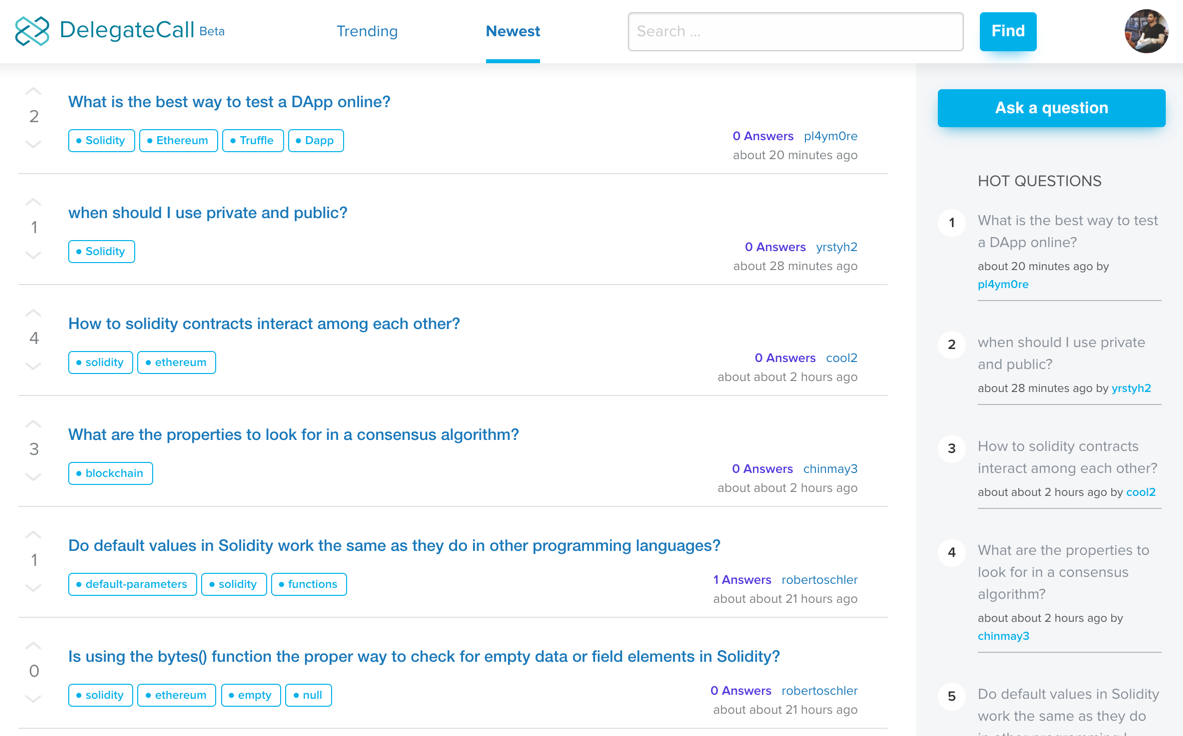Viewport: 1183px width, 736px height.
Task: Upvote the consensus algorithm question
Action: 33,423
